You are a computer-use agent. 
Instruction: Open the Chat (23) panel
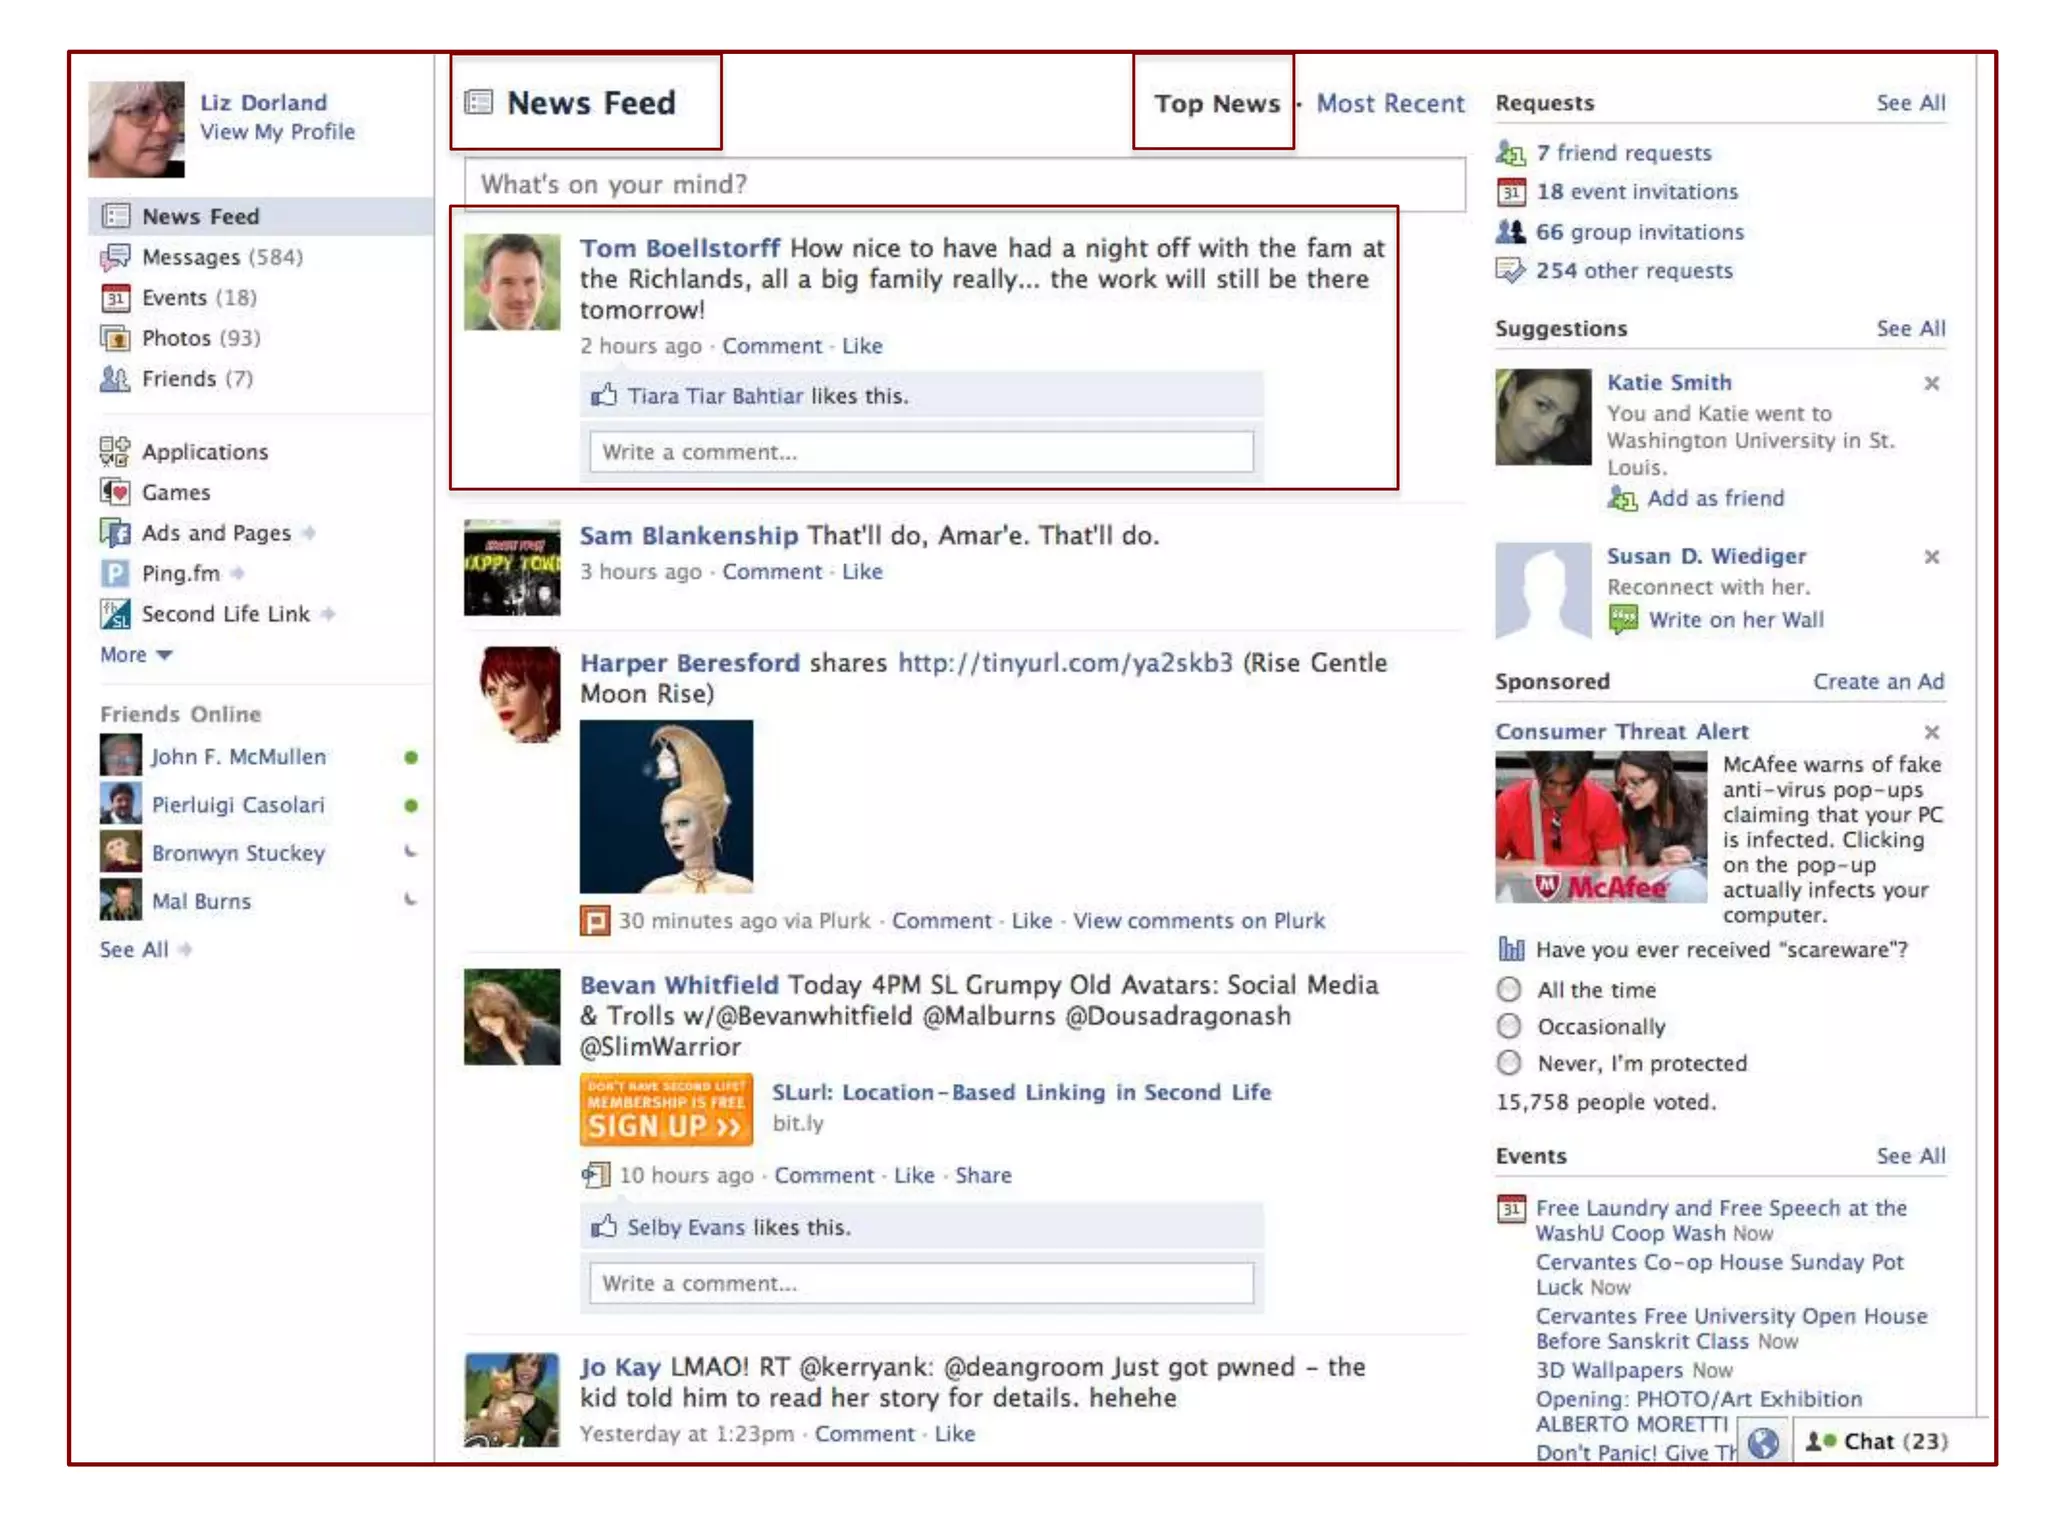point(1877,1441)
